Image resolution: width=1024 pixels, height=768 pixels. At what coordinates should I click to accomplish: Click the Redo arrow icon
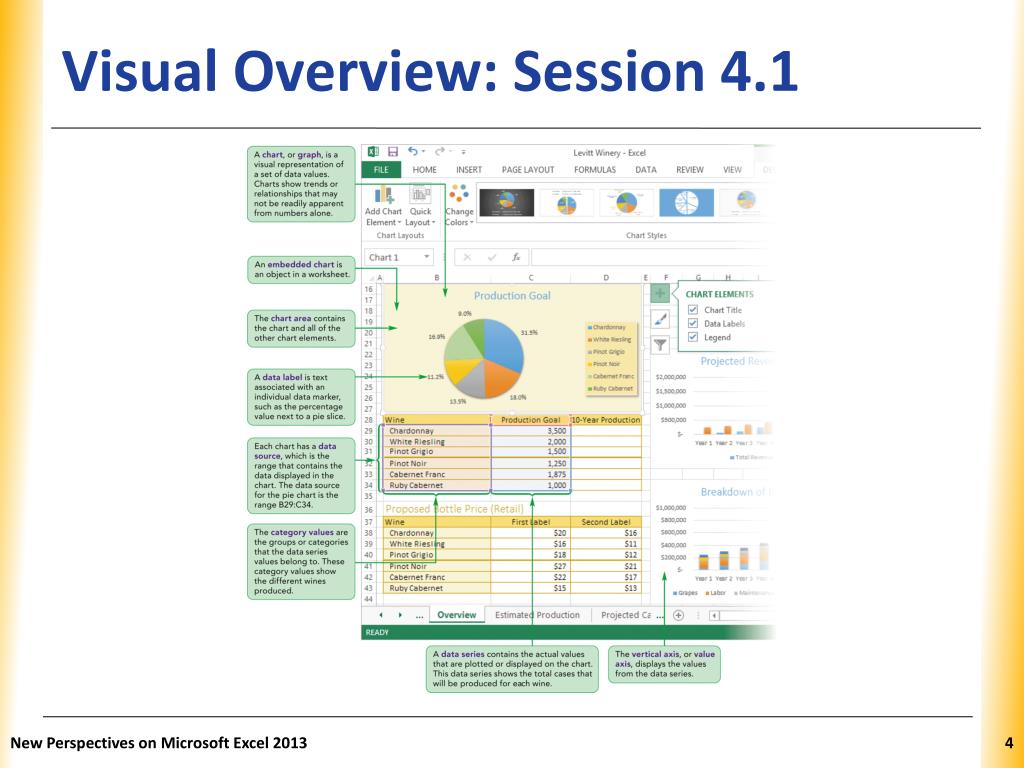pos(440,152)
